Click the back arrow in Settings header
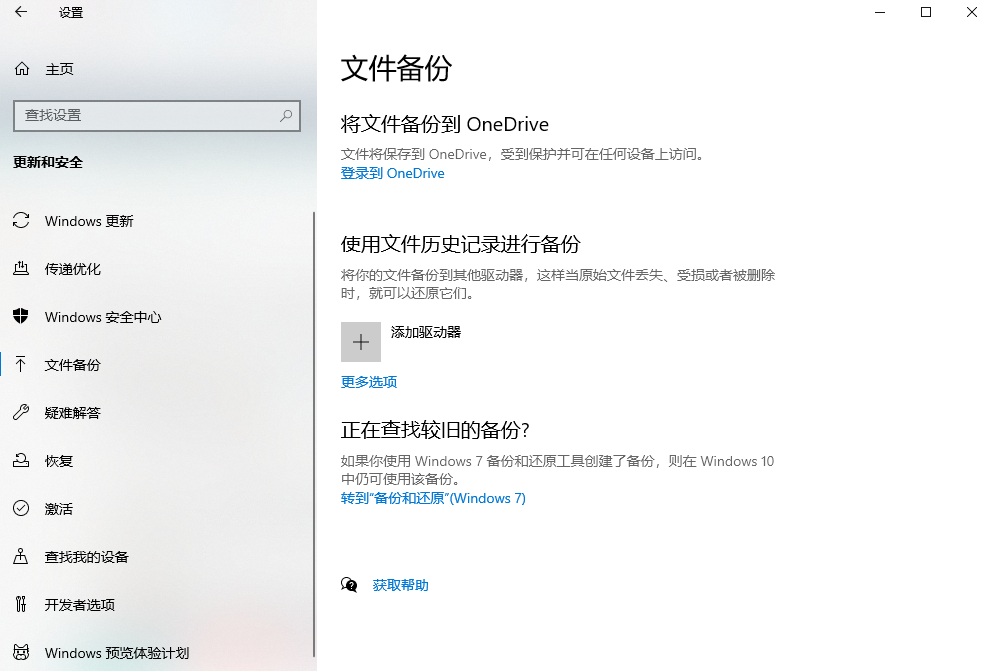The width and height of the screenshot is (991, 671). tap(21, 13)
